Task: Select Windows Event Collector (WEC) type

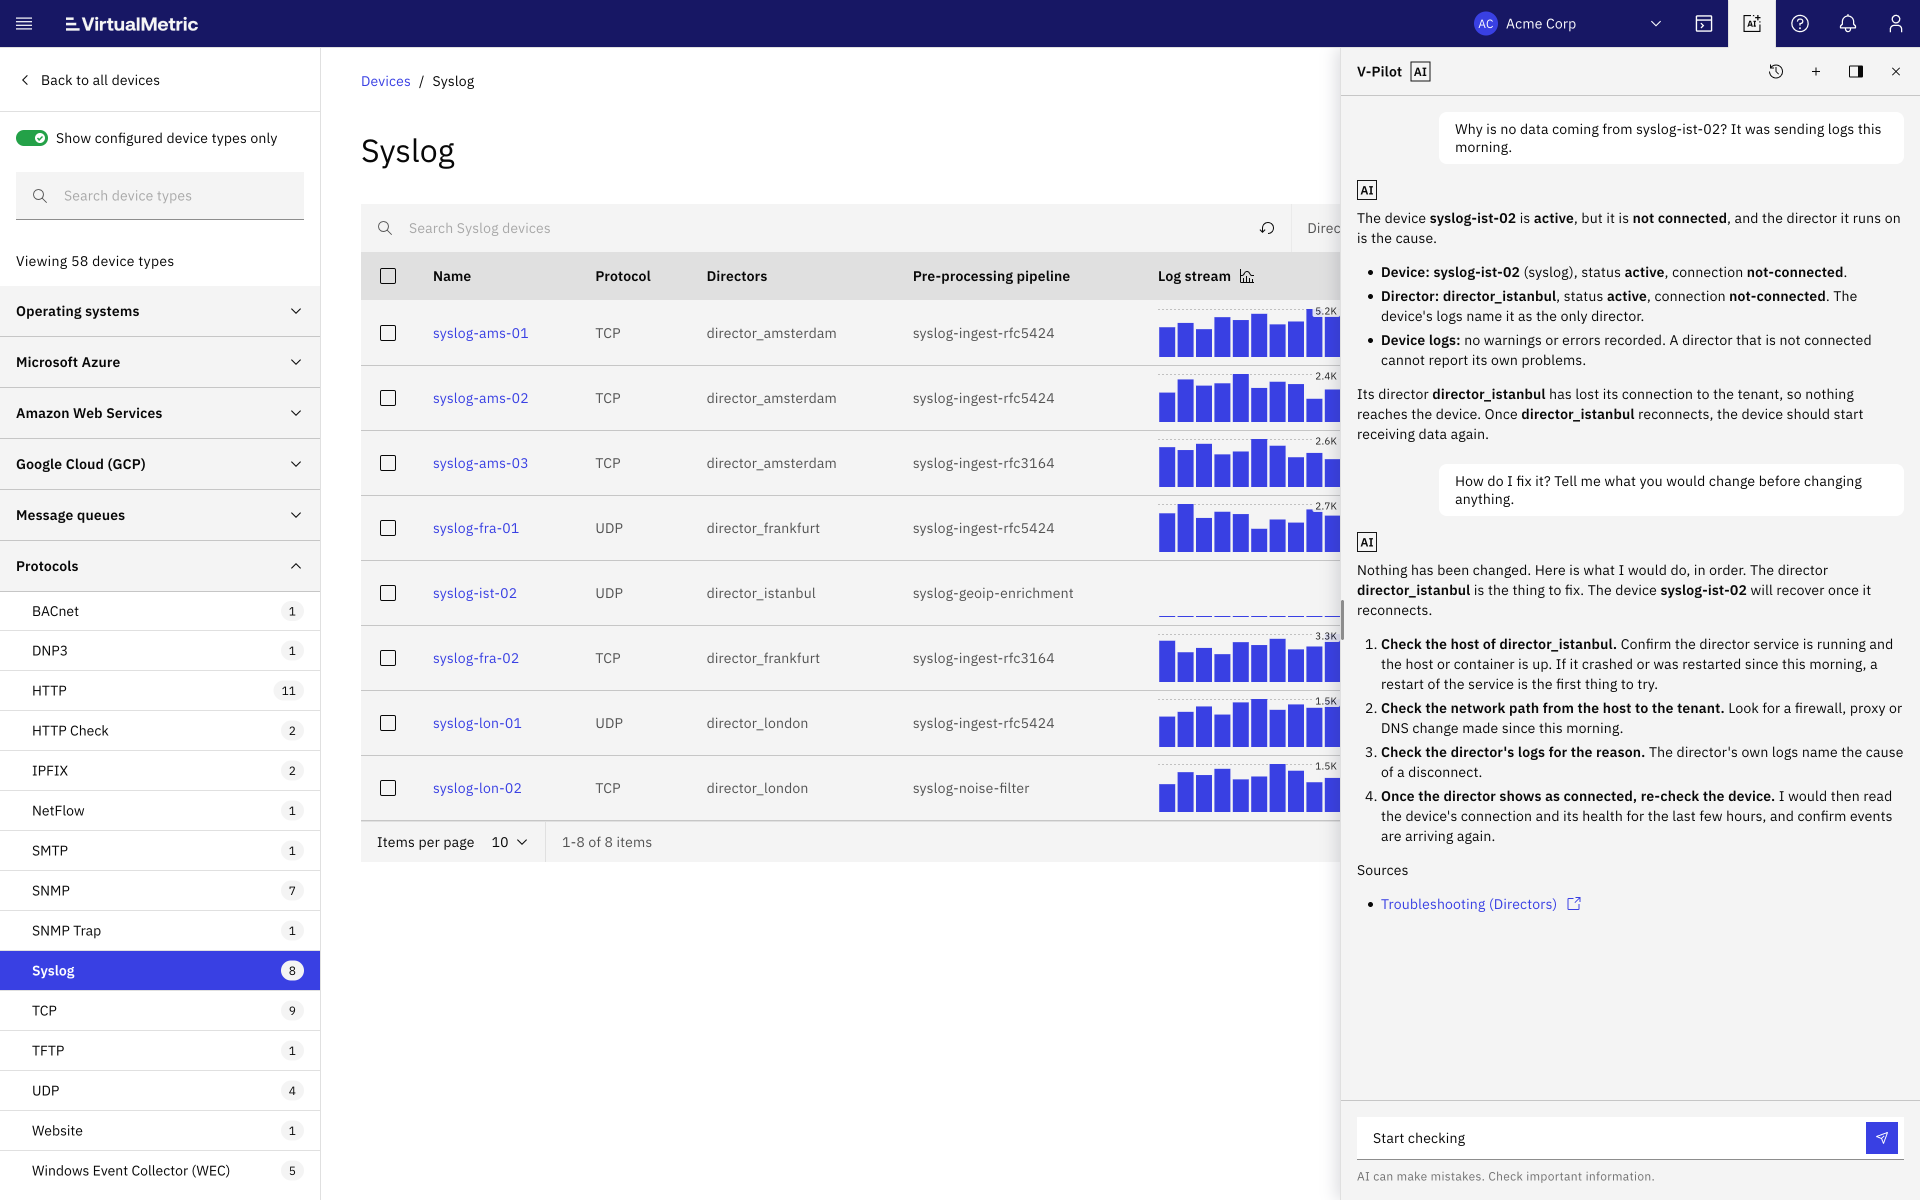Action: (x=160, y=1170)
